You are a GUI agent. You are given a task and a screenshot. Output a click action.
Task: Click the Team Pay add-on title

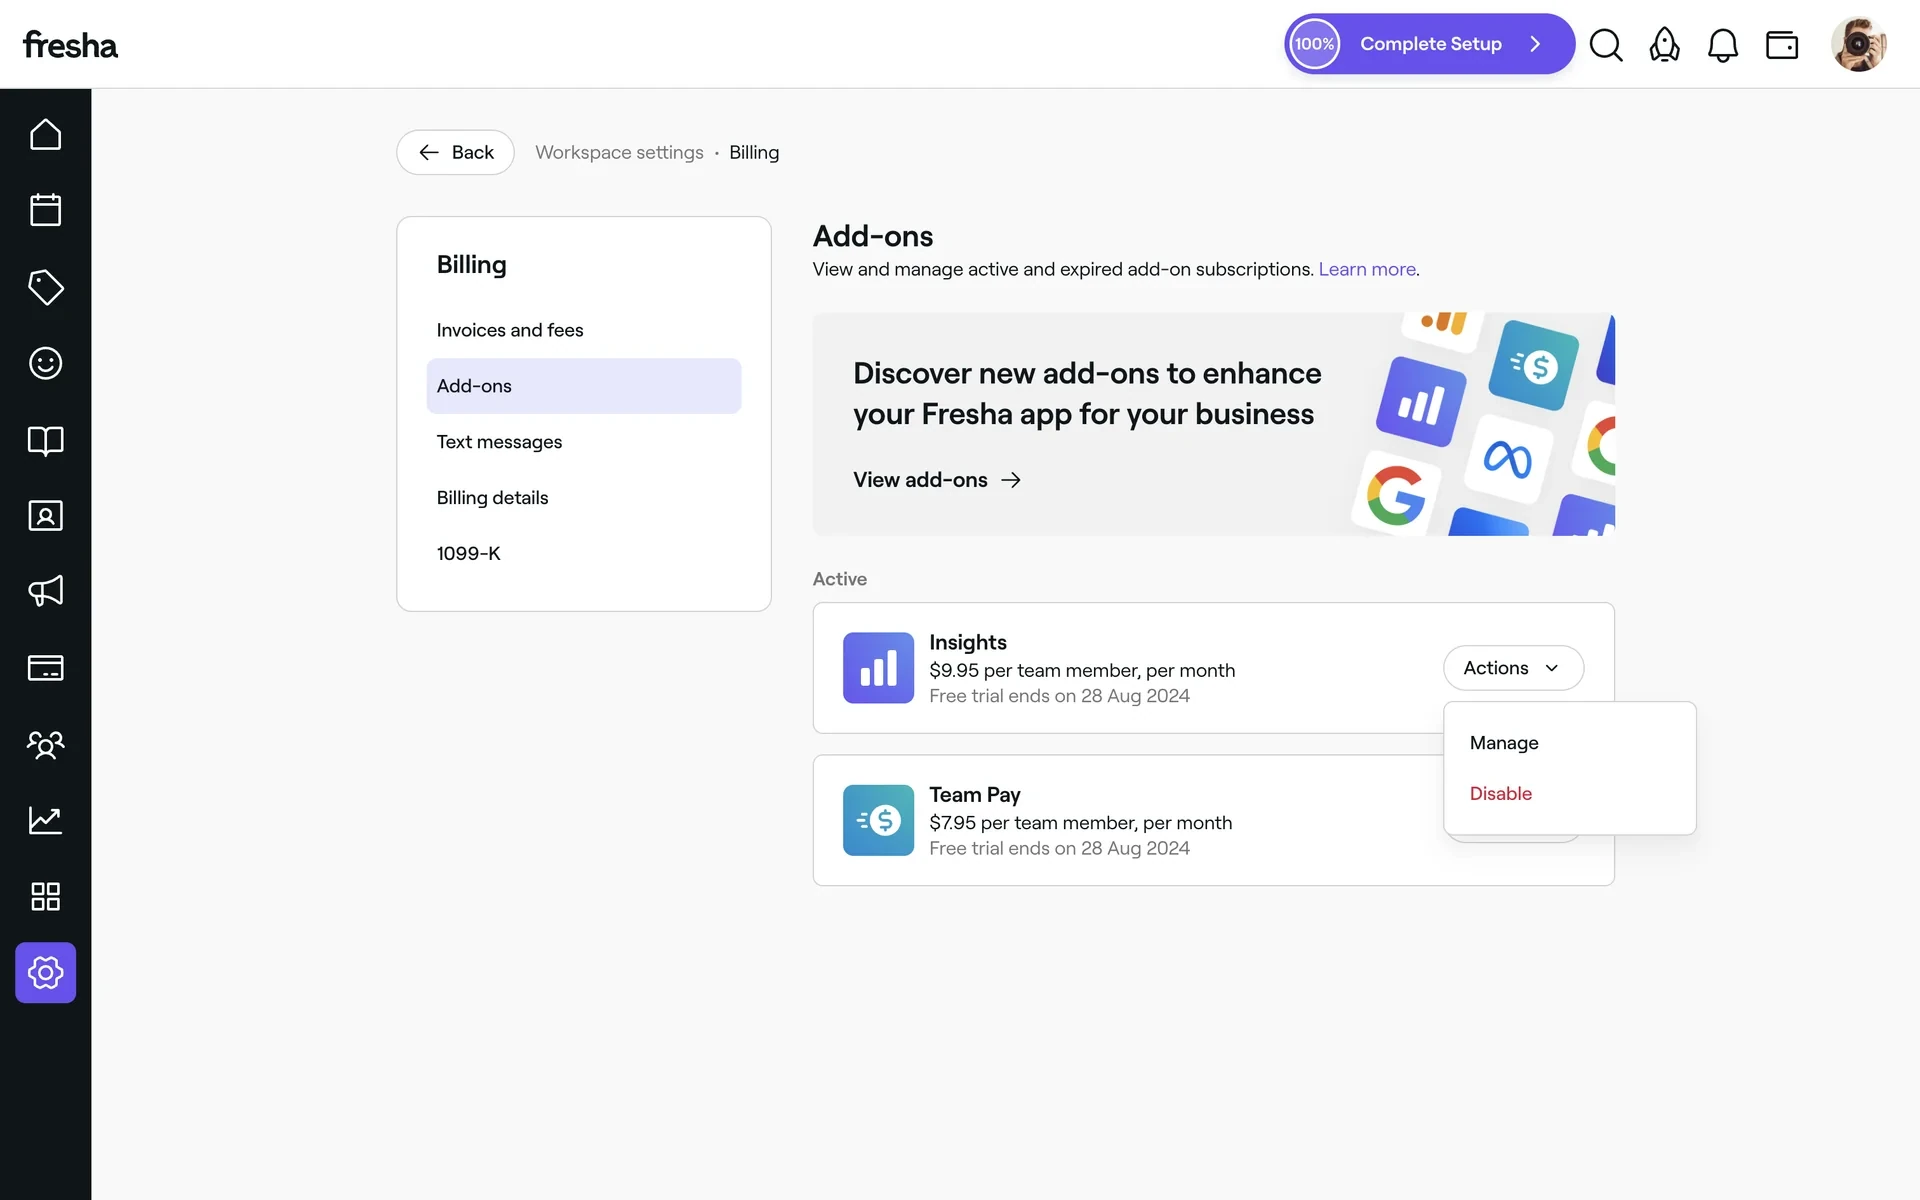click(974, 795)
